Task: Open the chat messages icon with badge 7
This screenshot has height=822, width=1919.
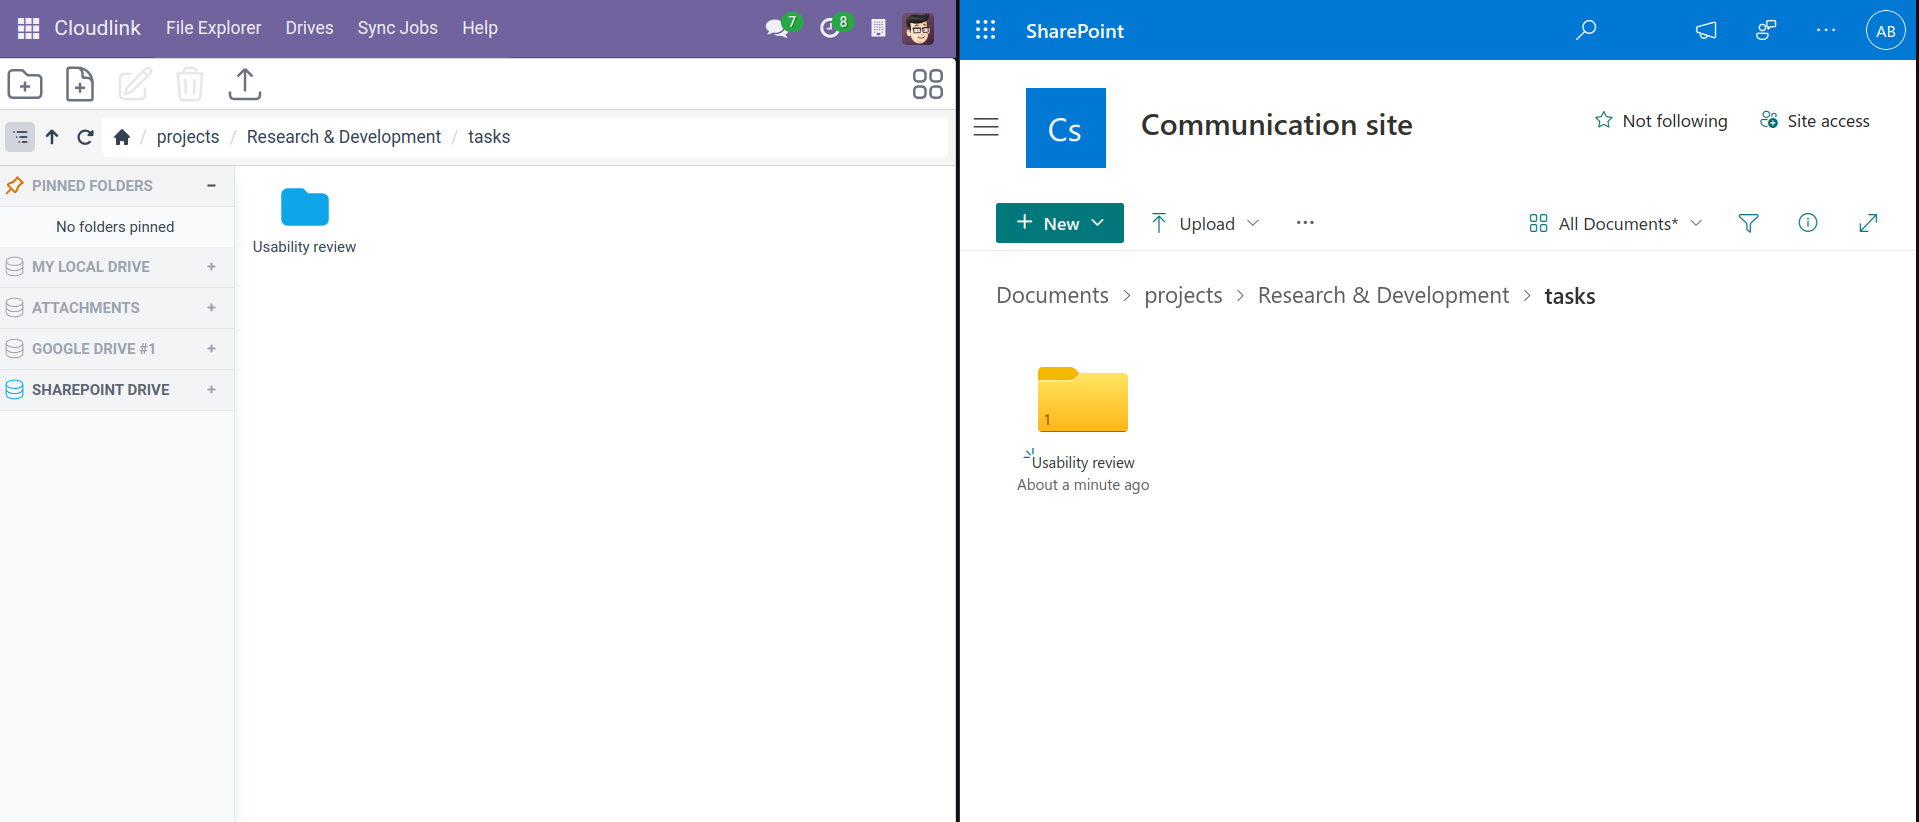Action: click(x=777, y=28)
